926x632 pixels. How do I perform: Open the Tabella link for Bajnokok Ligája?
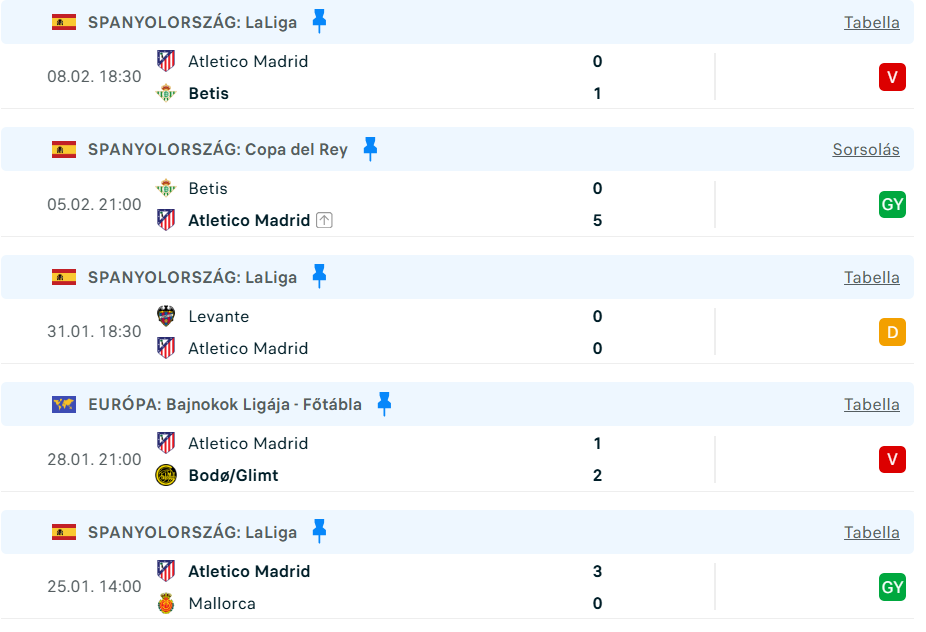tap(871, 404)
